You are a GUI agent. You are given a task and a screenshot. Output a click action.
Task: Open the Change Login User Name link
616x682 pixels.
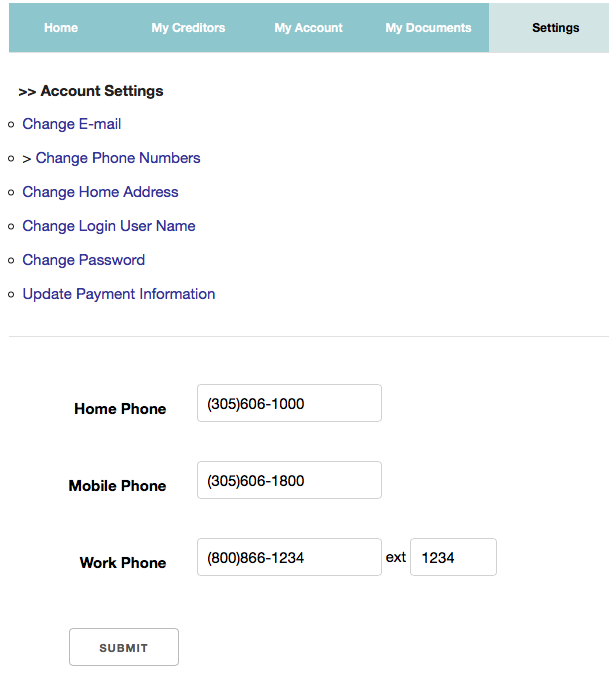tap(109, 226)
